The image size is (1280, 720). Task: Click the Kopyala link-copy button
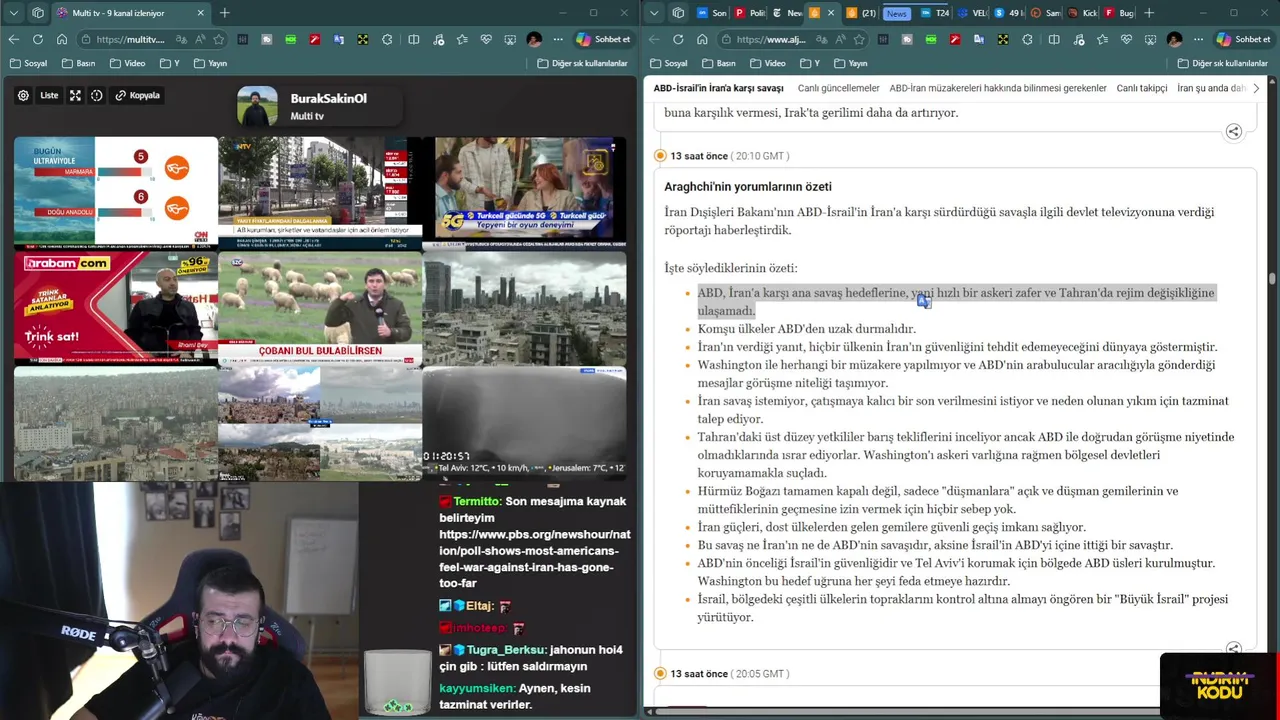[138, 95]
